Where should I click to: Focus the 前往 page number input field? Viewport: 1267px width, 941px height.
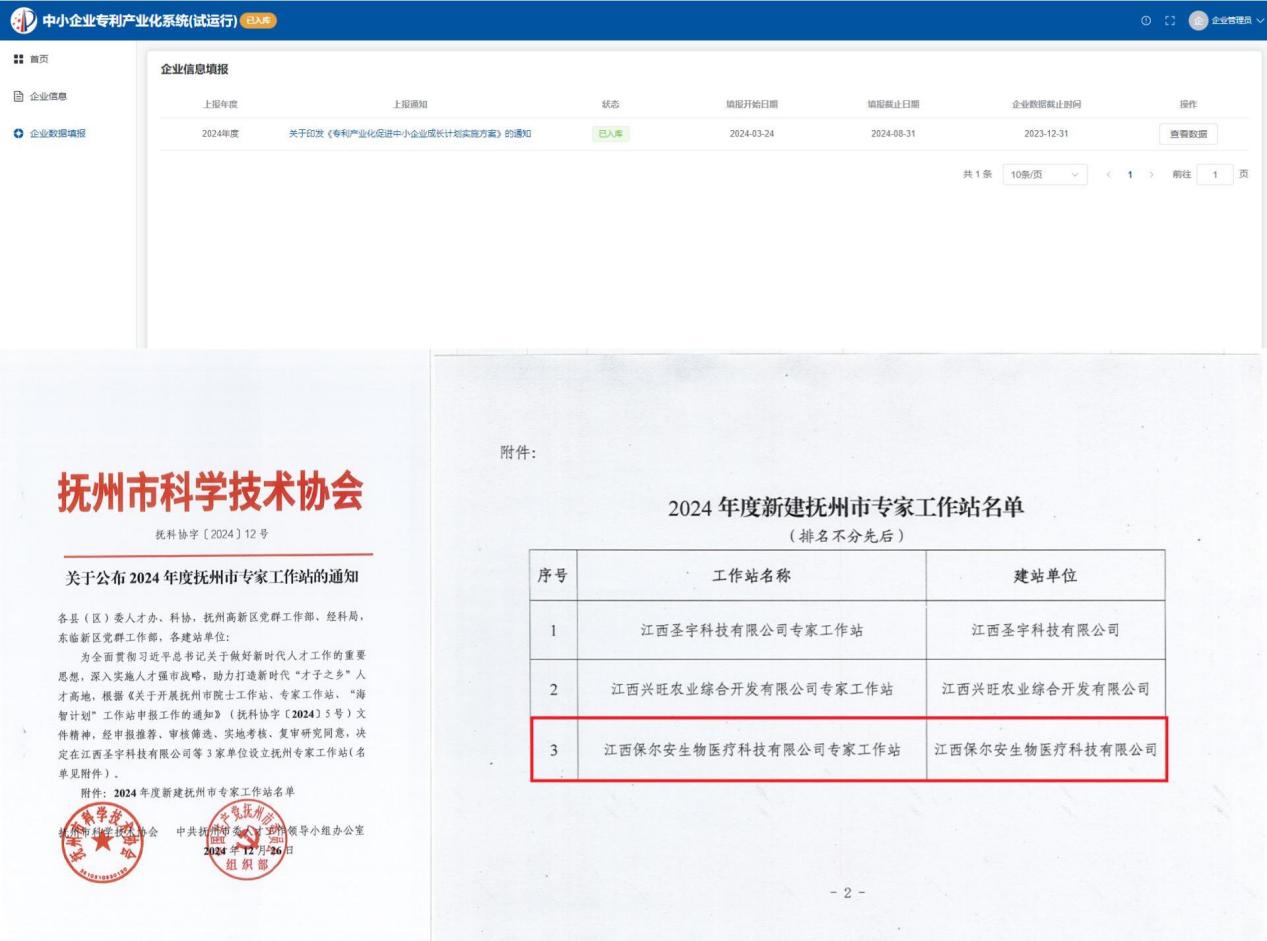coord(1215,175)
